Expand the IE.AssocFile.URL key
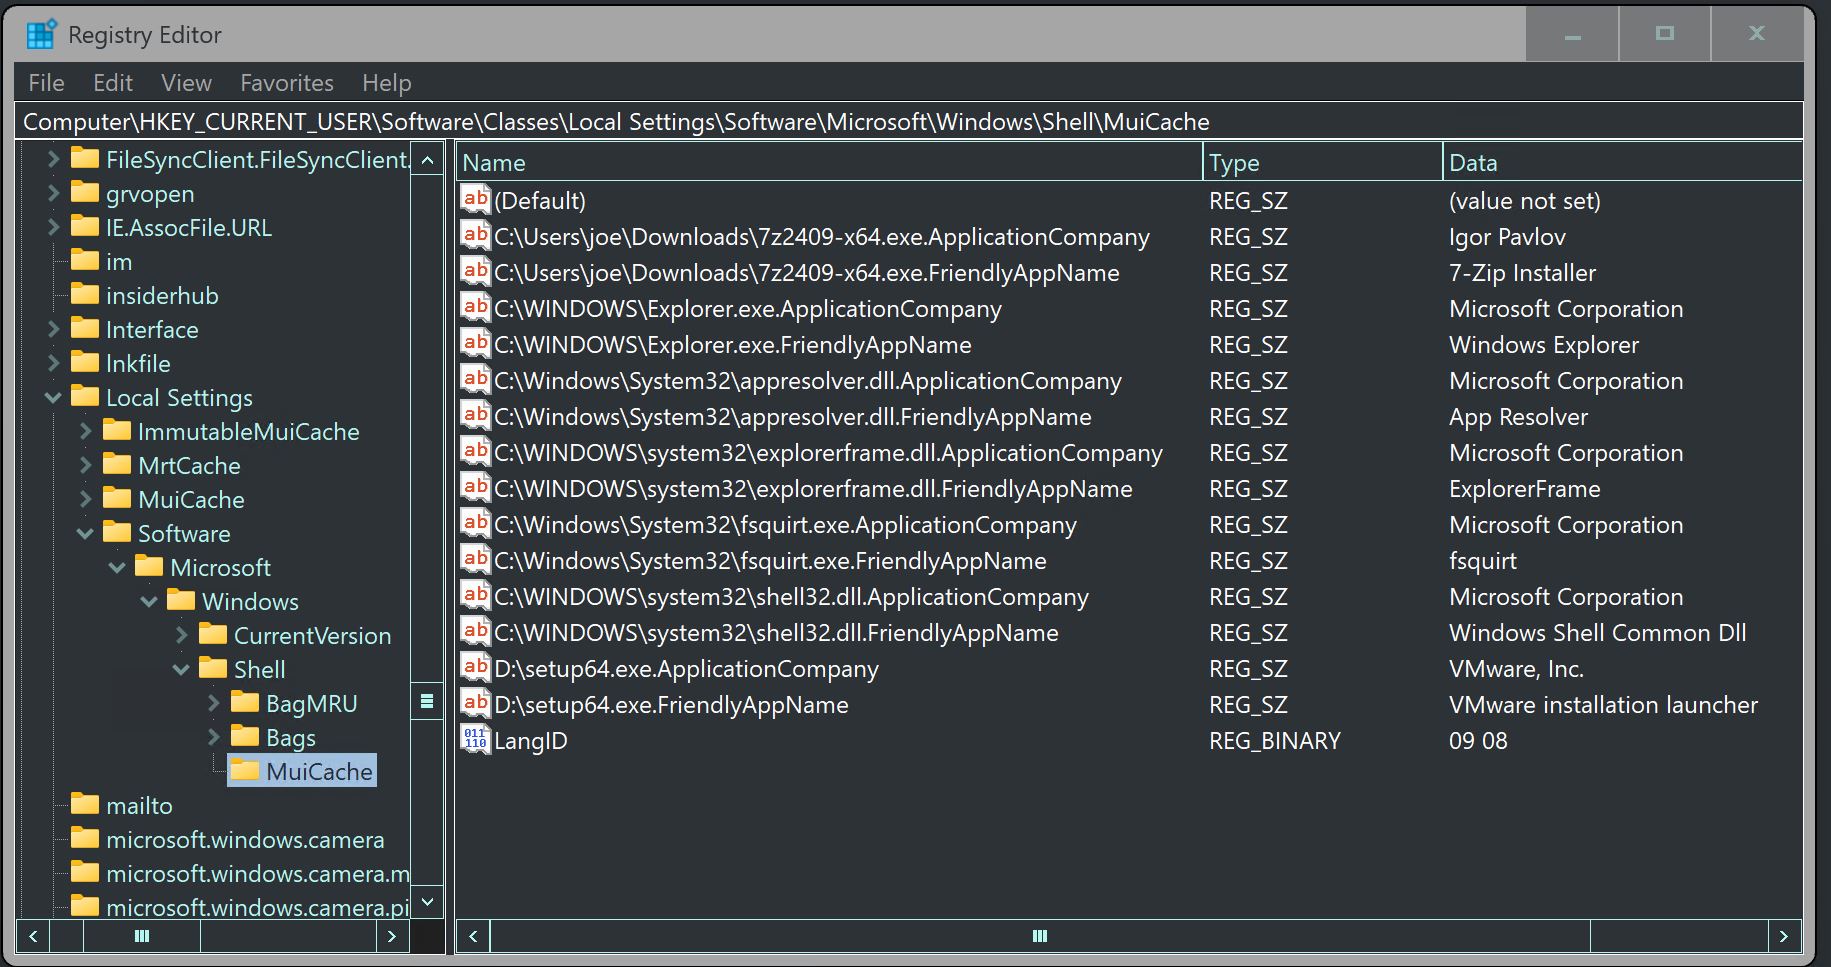Screen dimensions: 1831x967 (54, 227)
